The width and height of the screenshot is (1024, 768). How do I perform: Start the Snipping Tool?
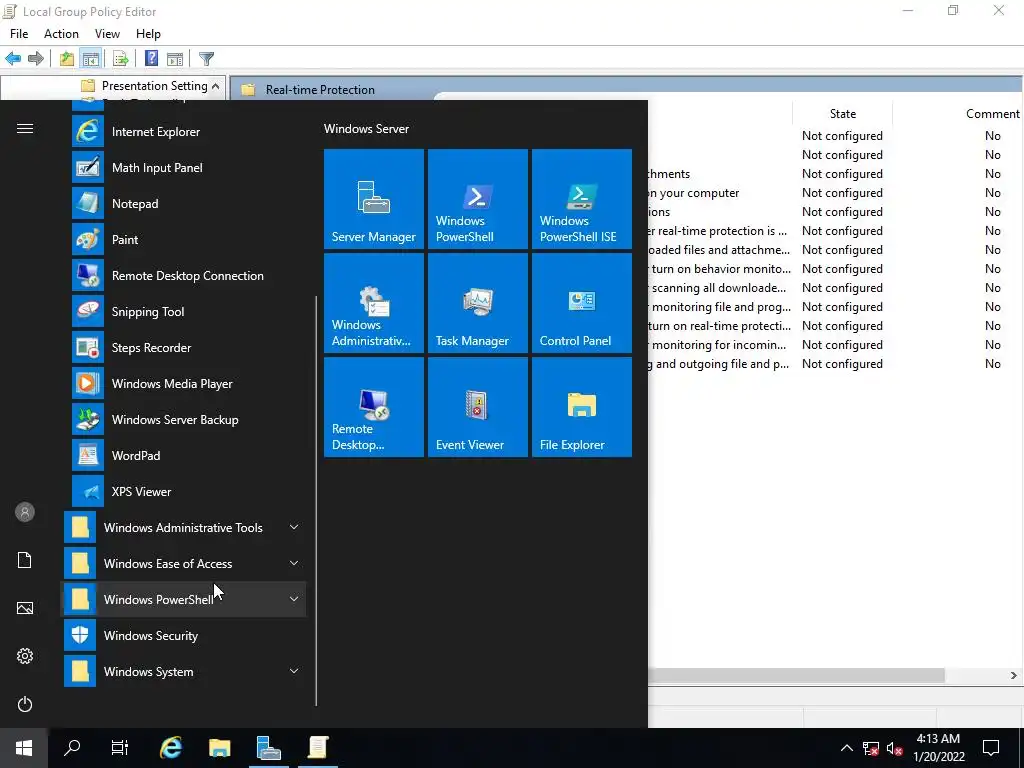(184, 312)
